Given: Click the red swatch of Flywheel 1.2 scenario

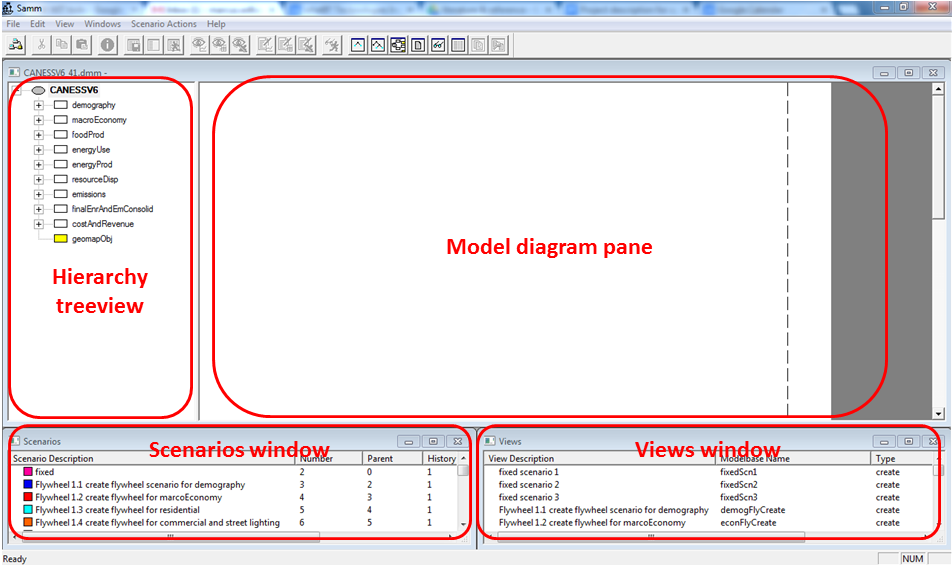Looking at the screenshot, I should [27, 497].
